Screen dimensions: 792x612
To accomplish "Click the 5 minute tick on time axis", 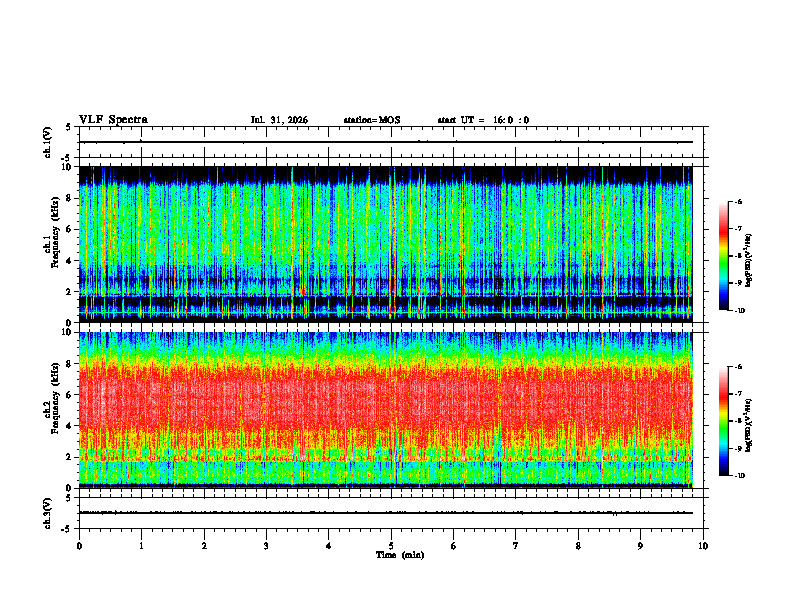I will pos(391,546).
